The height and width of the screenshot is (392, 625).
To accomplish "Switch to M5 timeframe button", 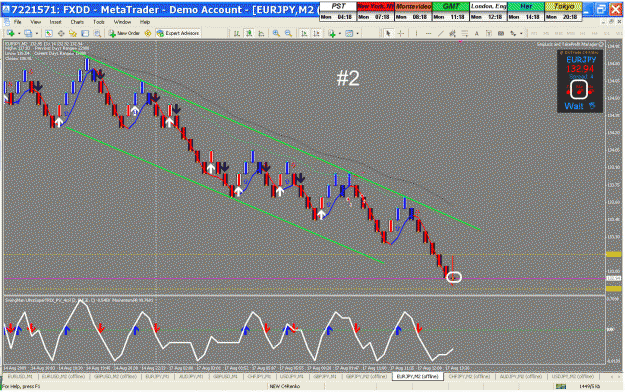I will coord(546,33).
